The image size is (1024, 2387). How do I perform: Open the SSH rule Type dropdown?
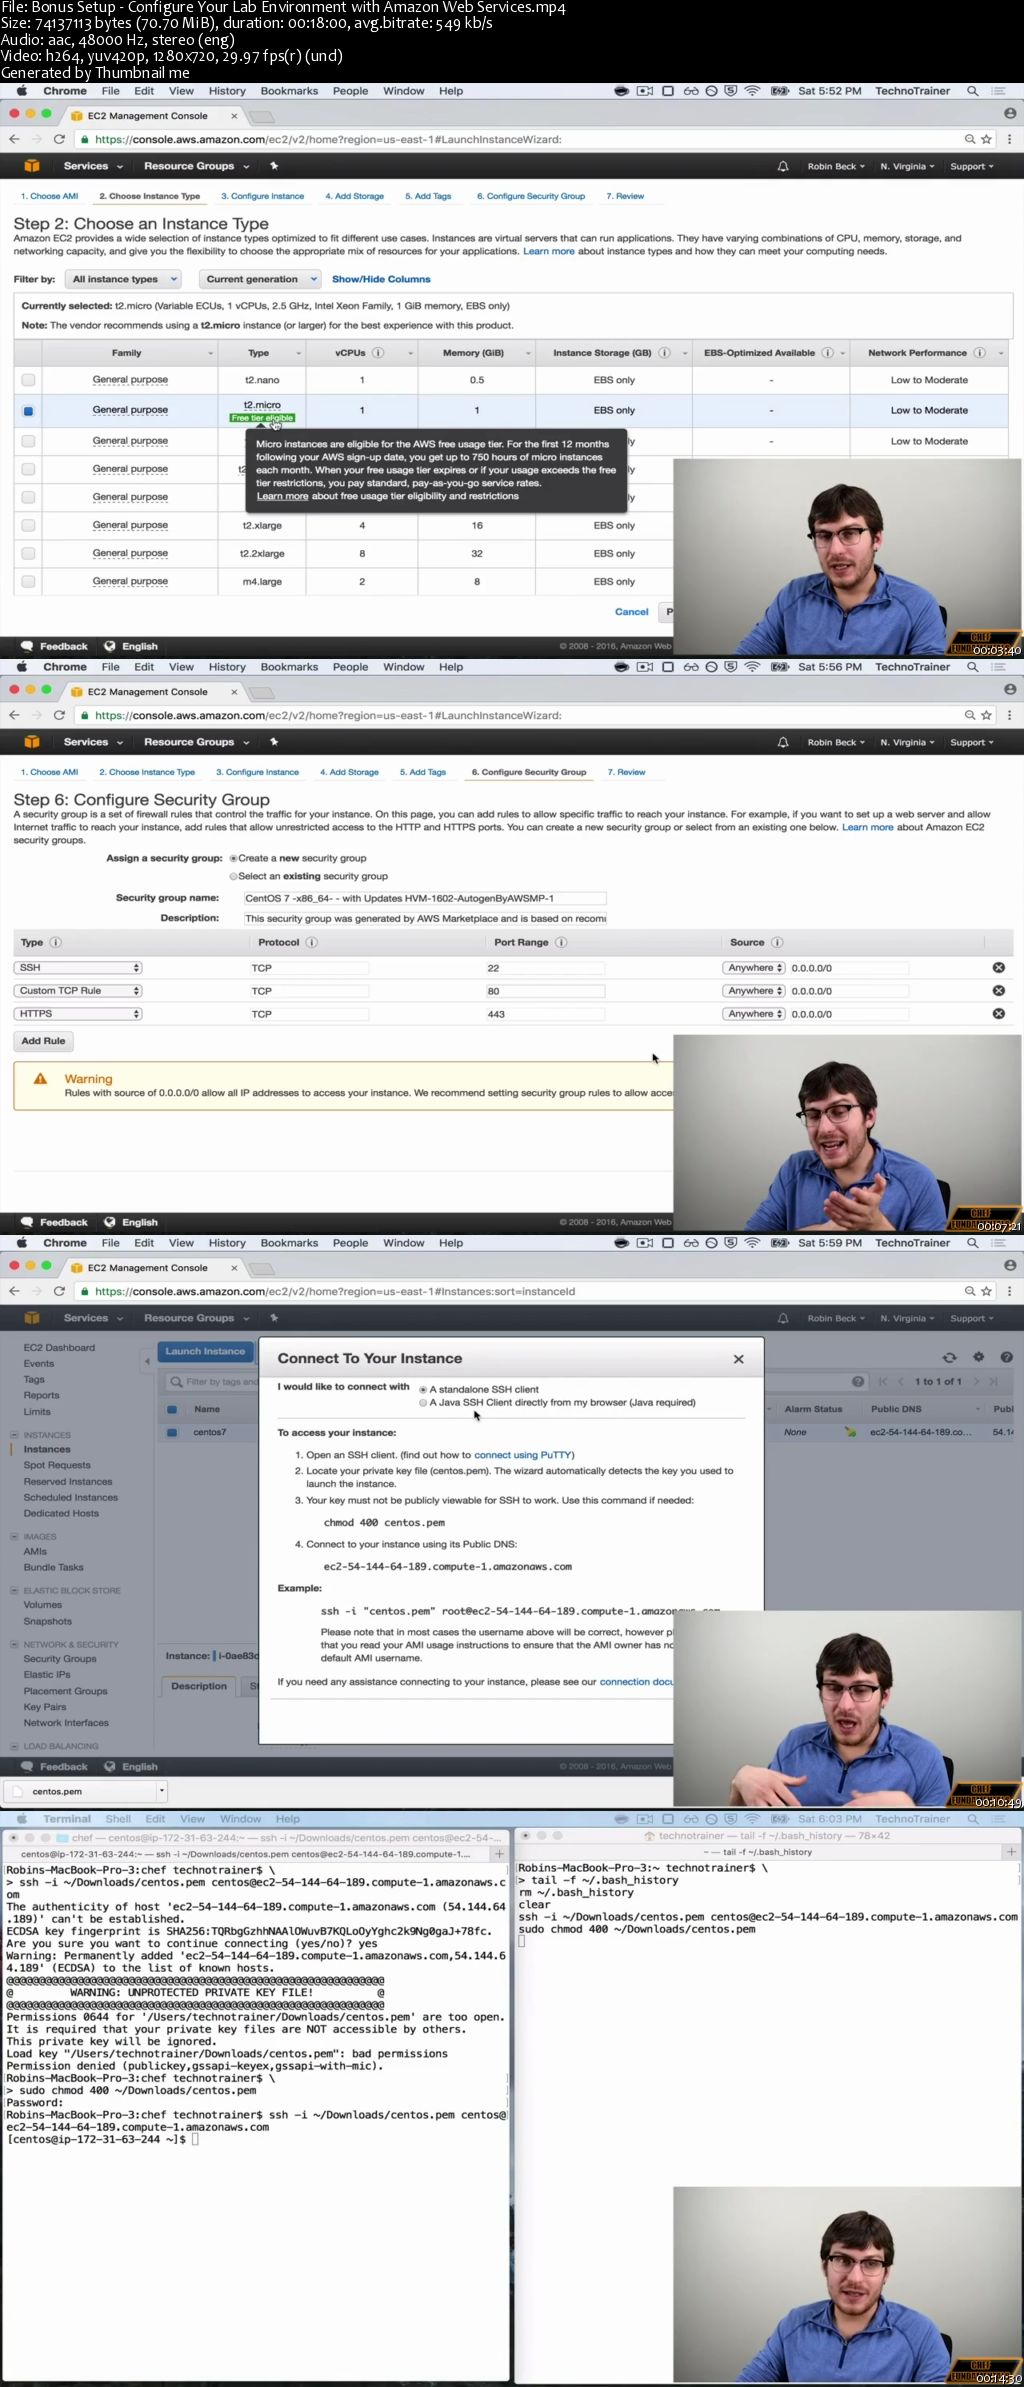[x=79, y=968]
